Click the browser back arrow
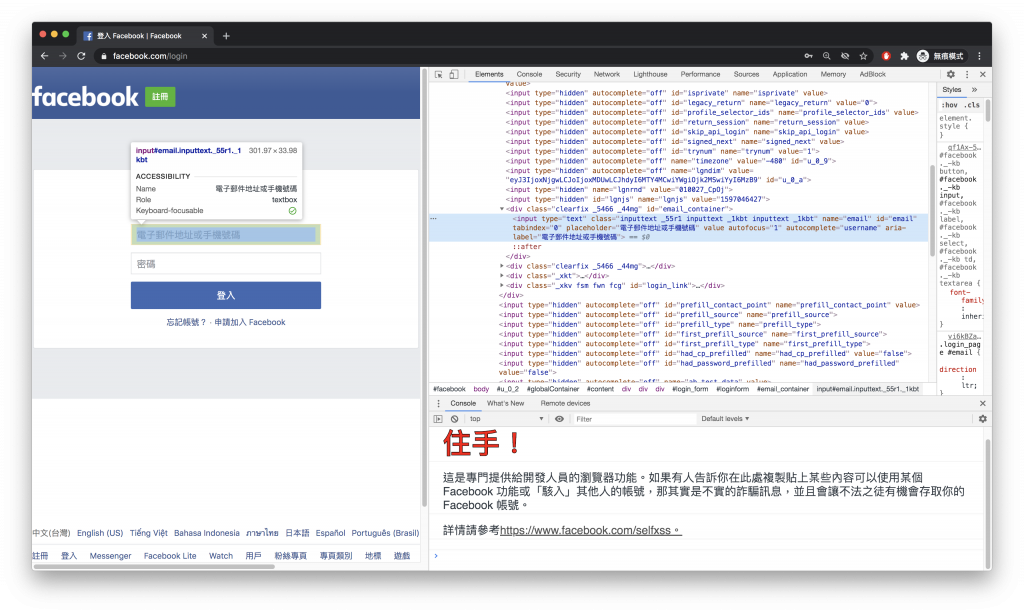The image size is (1024, 613). (x=44, y=56)
